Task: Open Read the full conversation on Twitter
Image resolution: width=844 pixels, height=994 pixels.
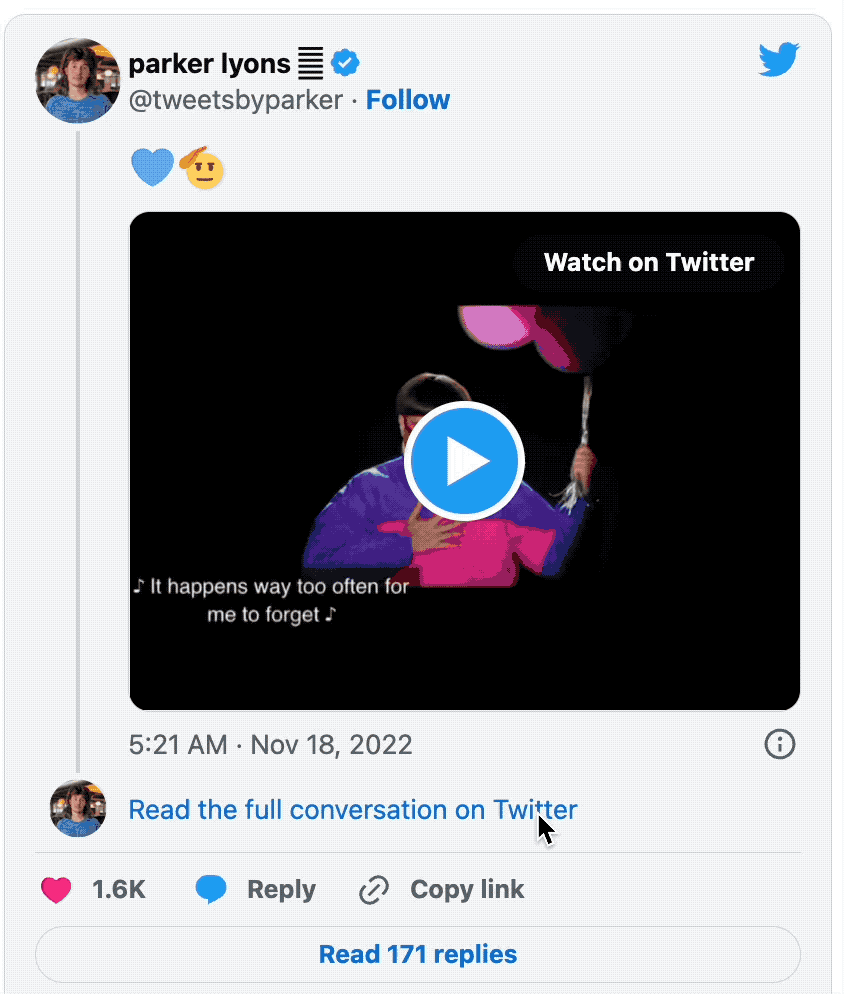Action: pos(352,809)
